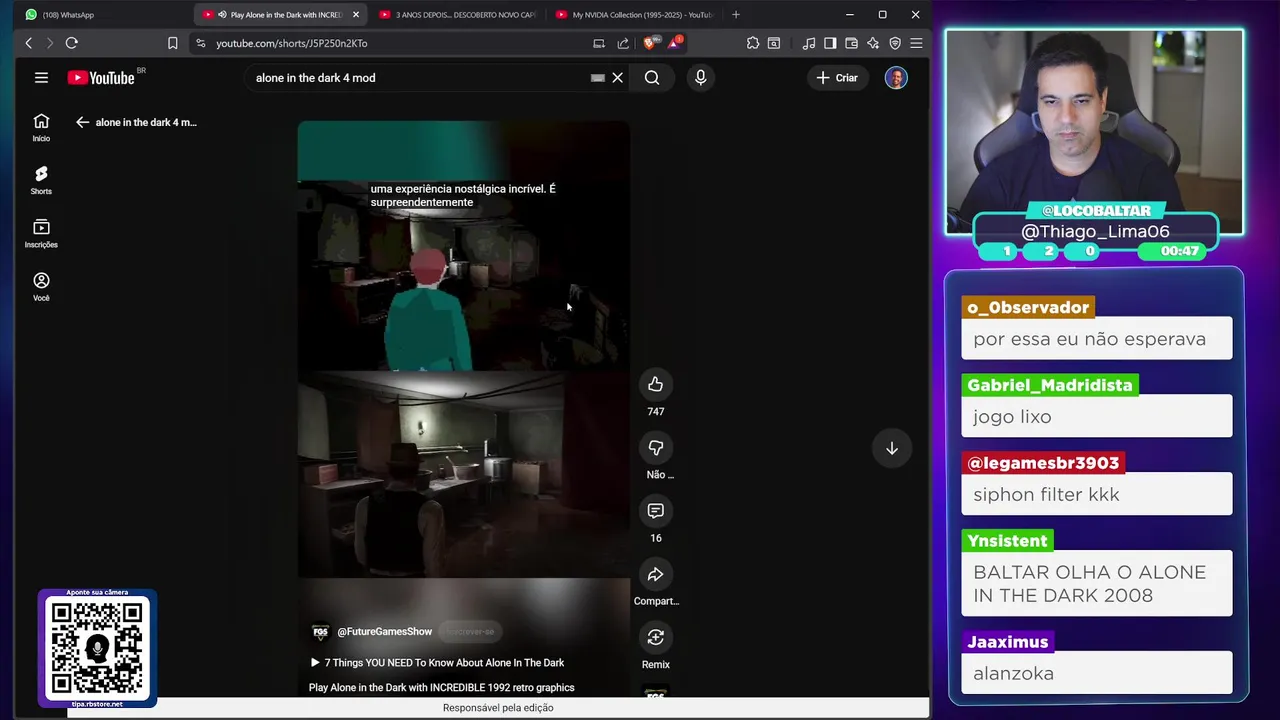Open Brave Rewards triangle icon
1280x720 pixels.
676,43
